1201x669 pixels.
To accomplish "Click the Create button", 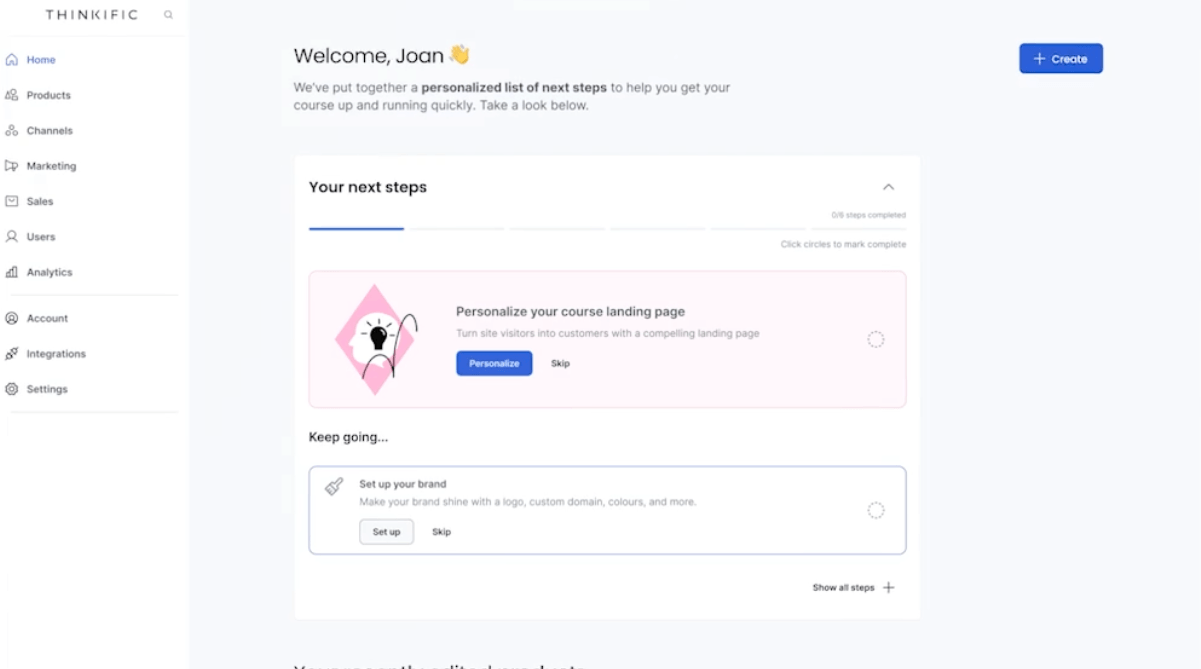I will pyautogui.click(x=1060, y=59).
